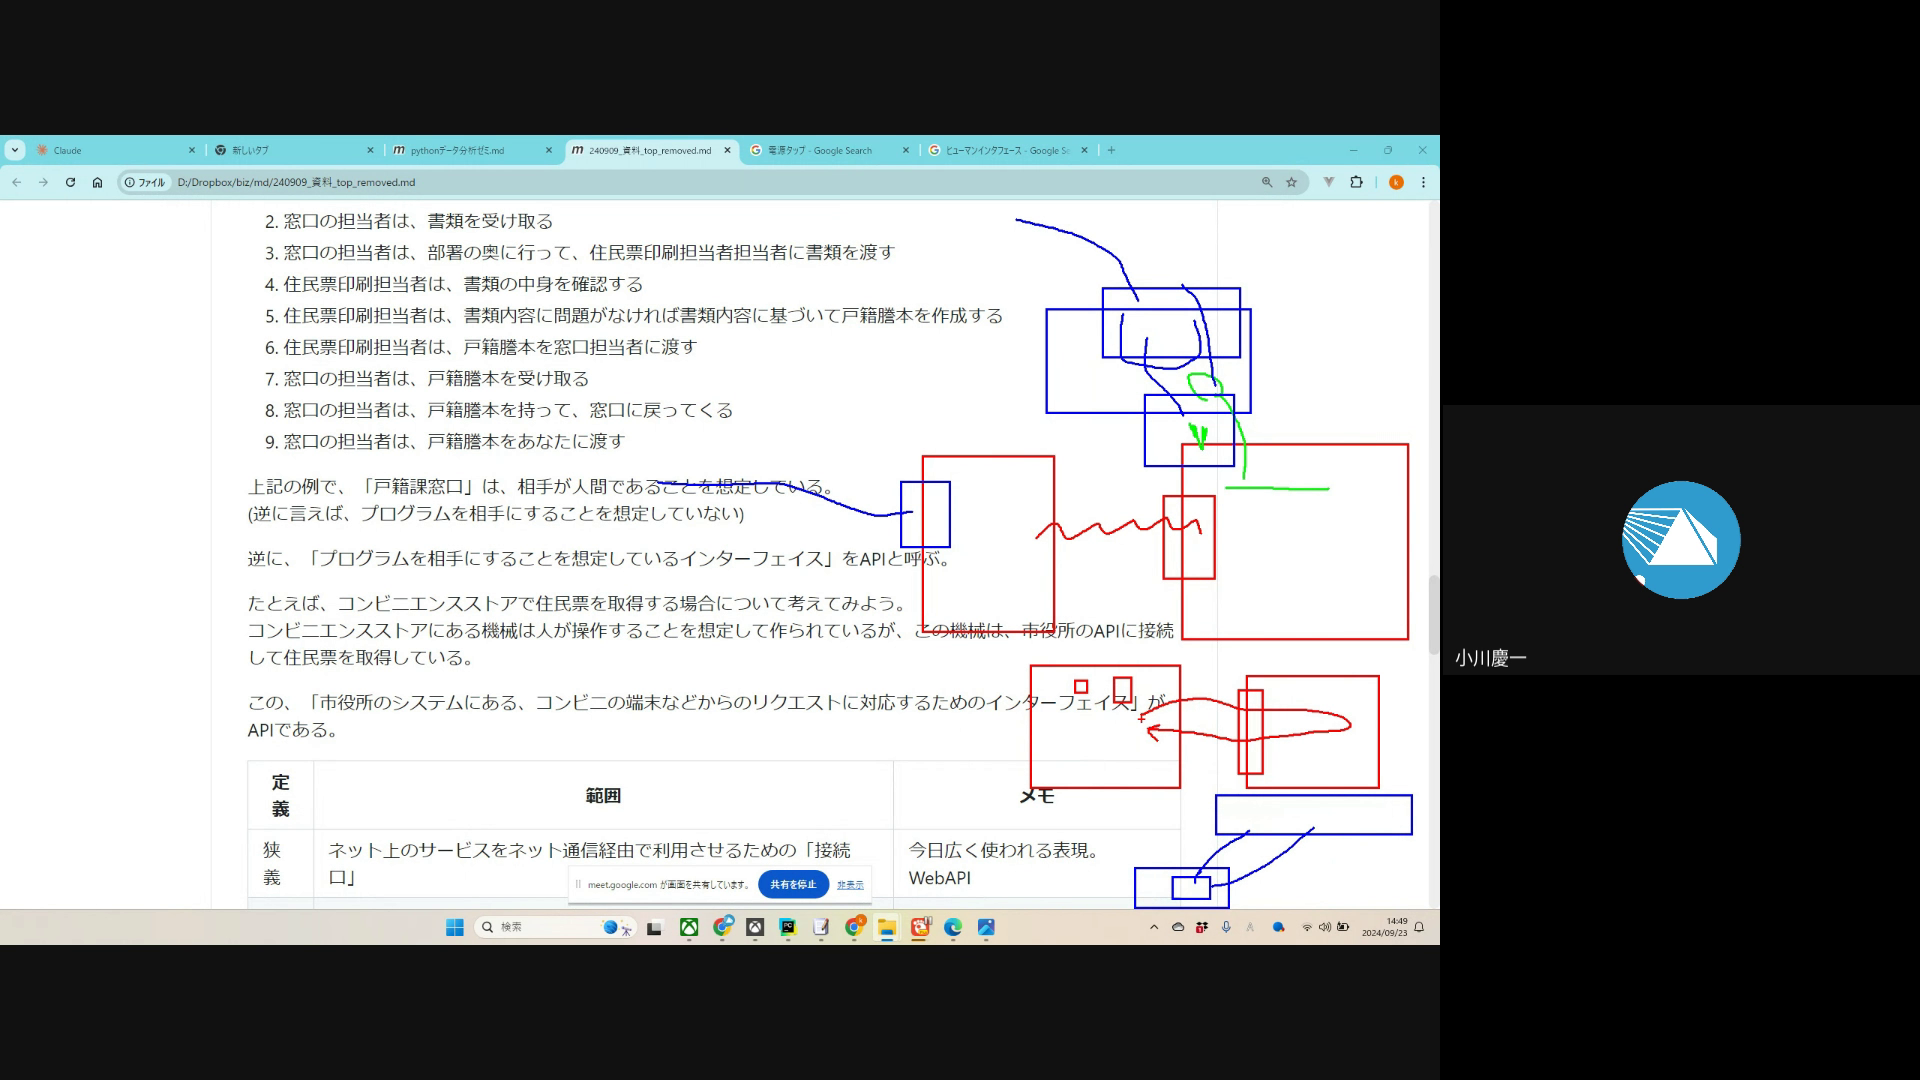Screen dimensions: 1920x1080
Task: Open PyCharm from the taskbar
Action: [x=788, y=927]
